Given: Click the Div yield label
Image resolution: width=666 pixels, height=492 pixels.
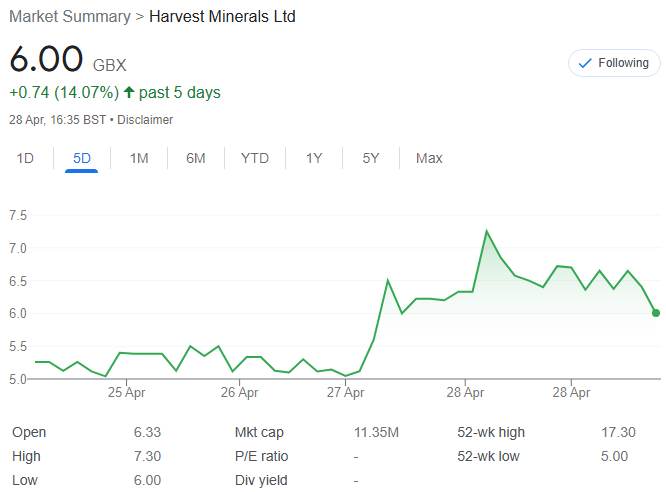Looking at the screenshot, I should tap(261, 480).
